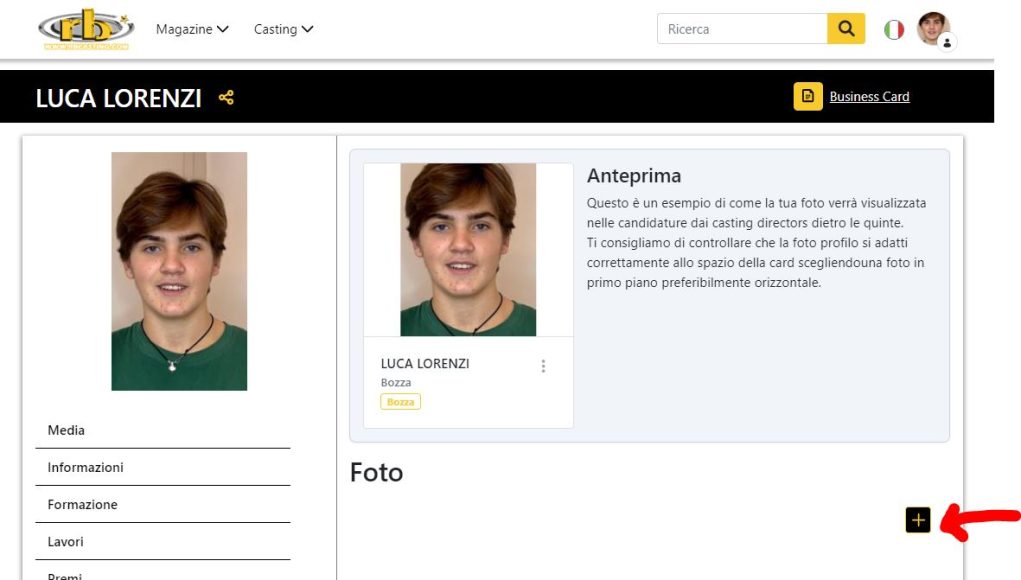Open the user avatar in header
The image size is (1021, 580).
click(x=936, y=29)
